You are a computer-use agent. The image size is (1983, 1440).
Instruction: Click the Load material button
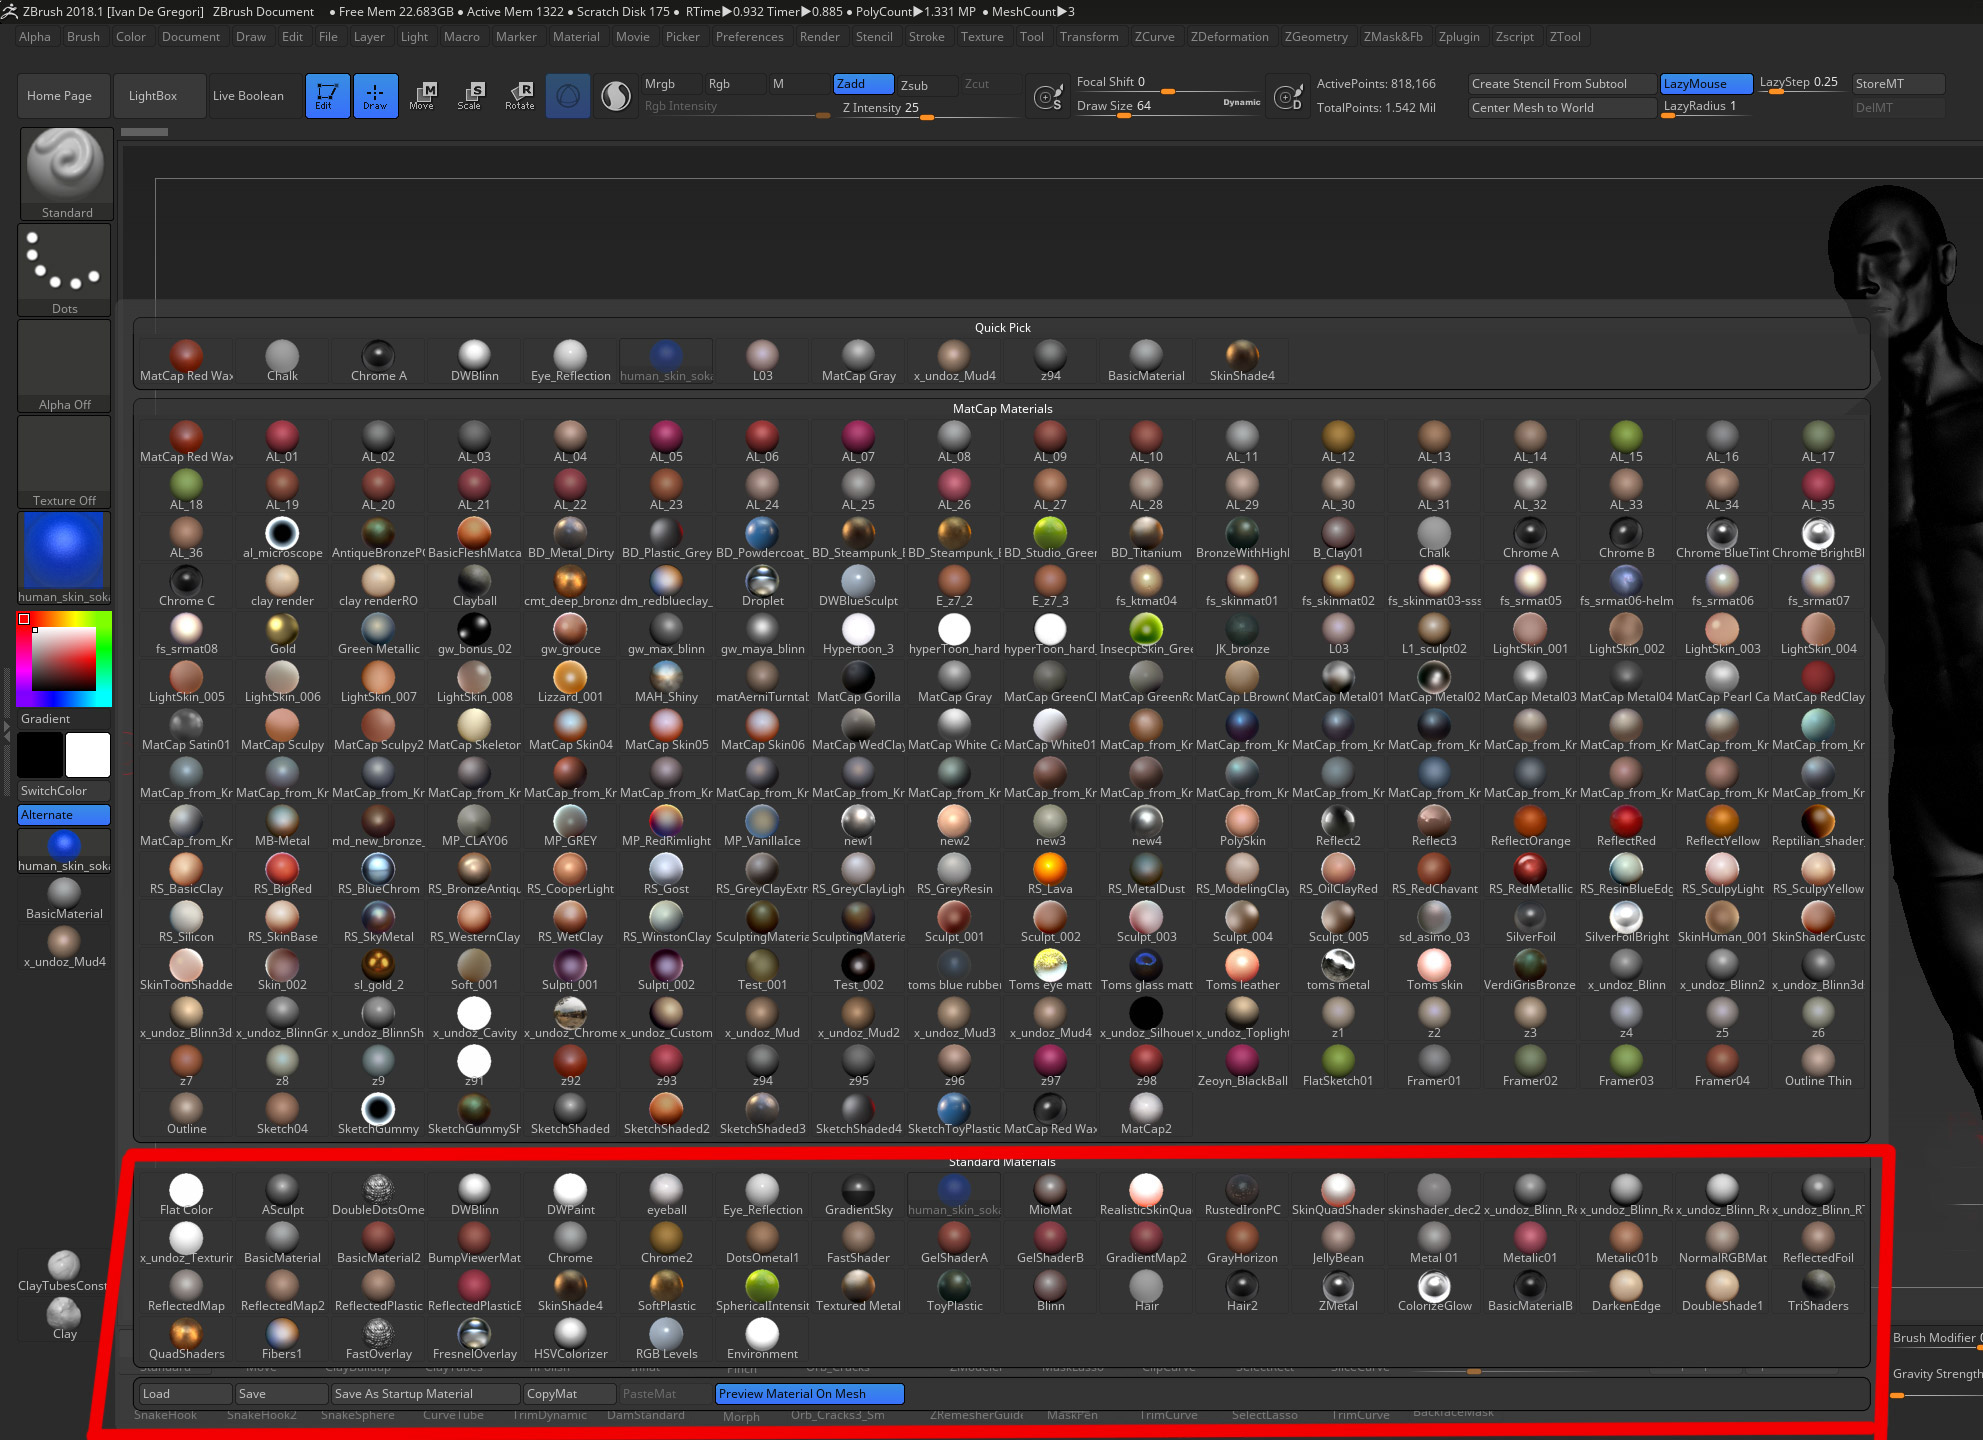(x=185, y=1394)
